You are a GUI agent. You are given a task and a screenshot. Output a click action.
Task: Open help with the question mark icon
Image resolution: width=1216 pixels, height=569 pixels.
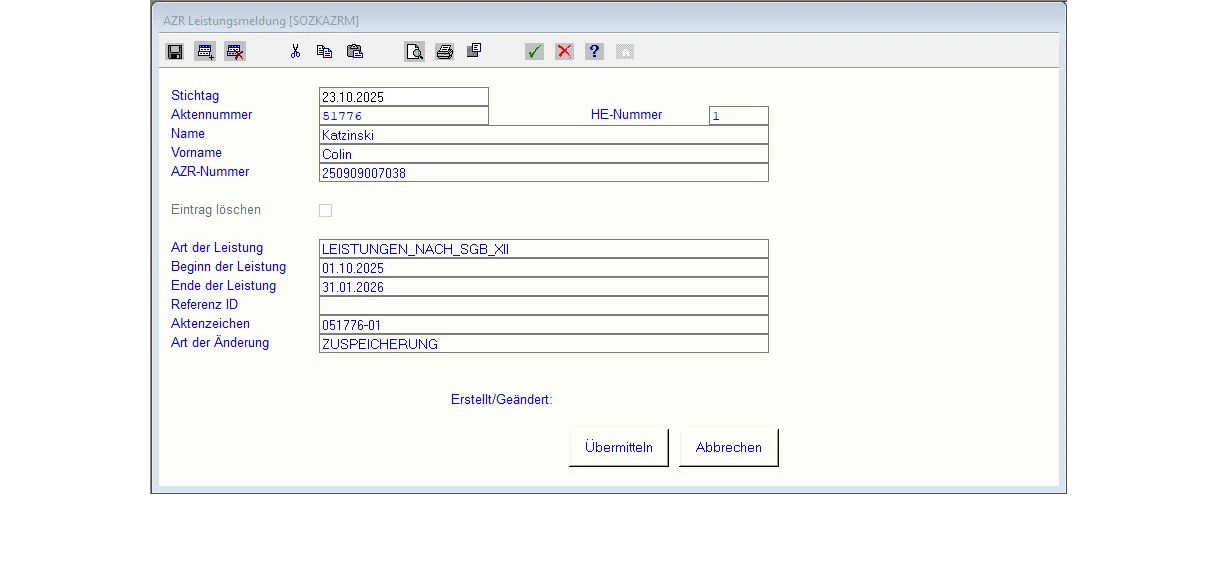coord(595,51)
